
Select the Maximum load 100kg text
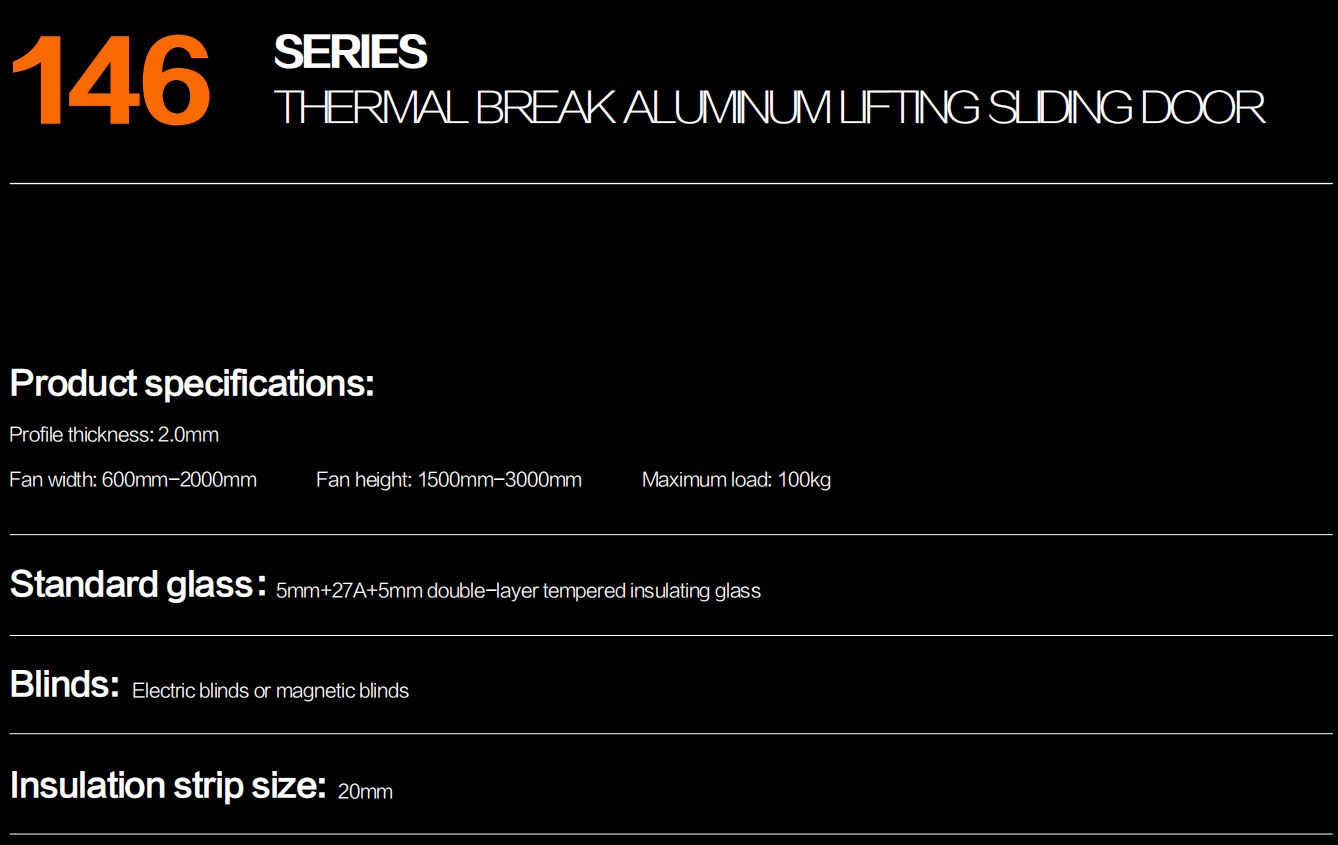(x=736, y=480)
